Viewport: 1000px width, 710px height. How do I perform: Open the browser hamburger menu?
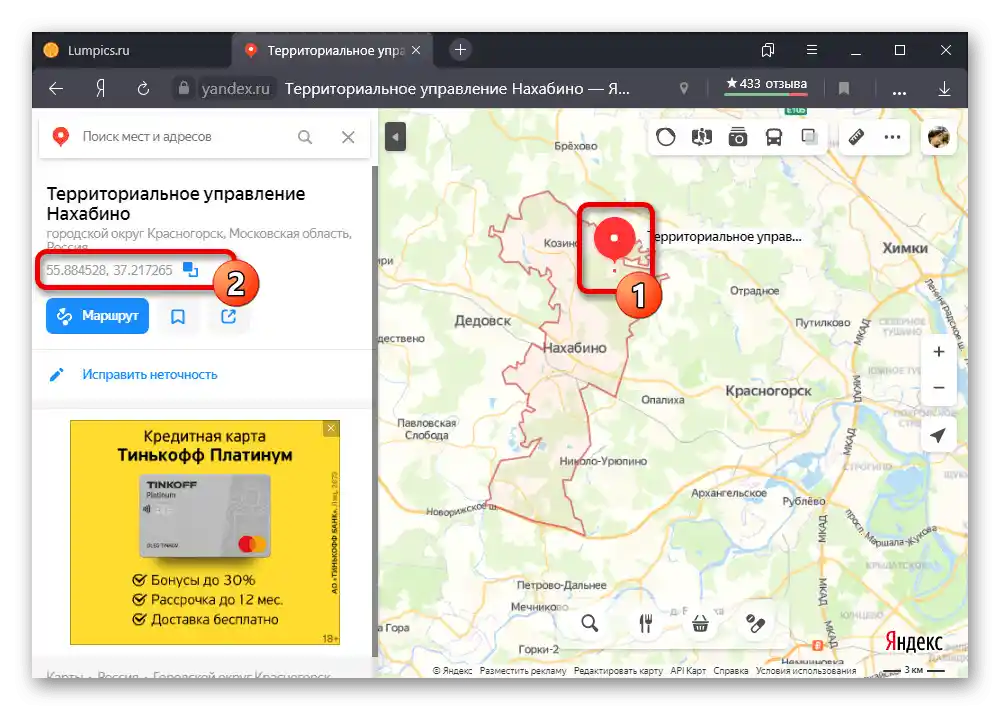pos(812,50)
